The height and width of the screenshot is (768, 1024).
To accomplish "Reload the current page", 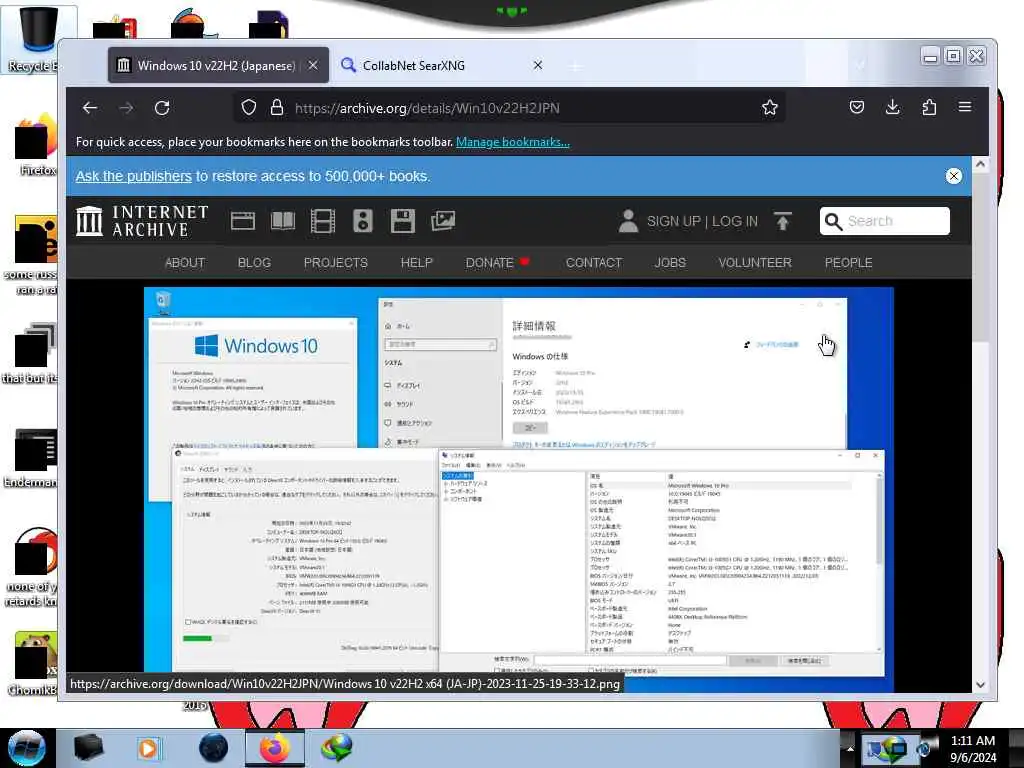I will point(162,108).
